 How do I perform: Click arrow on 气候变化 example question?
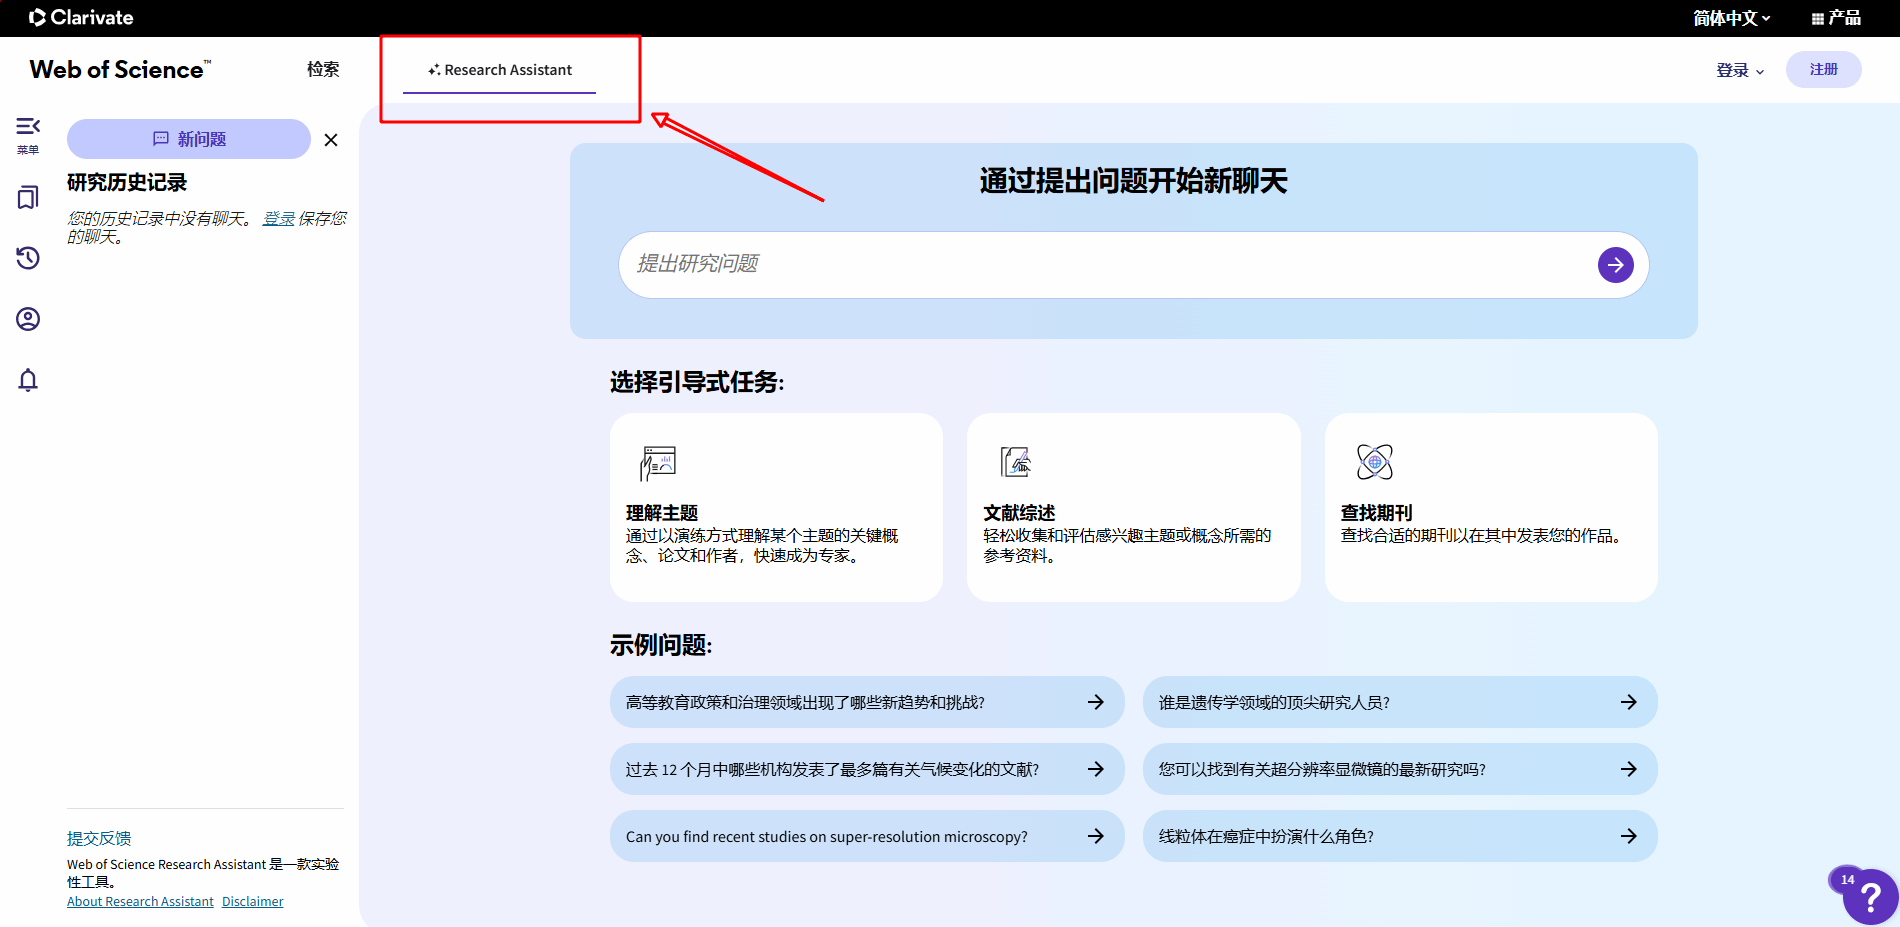[x=1096, y=769]
